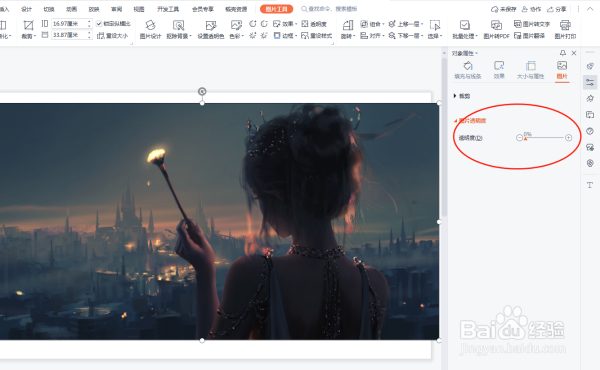Toggle the 锁定纵横比 lock aspect ratio checkbox
The image size is (600, 370).
(x=99, y=24)
